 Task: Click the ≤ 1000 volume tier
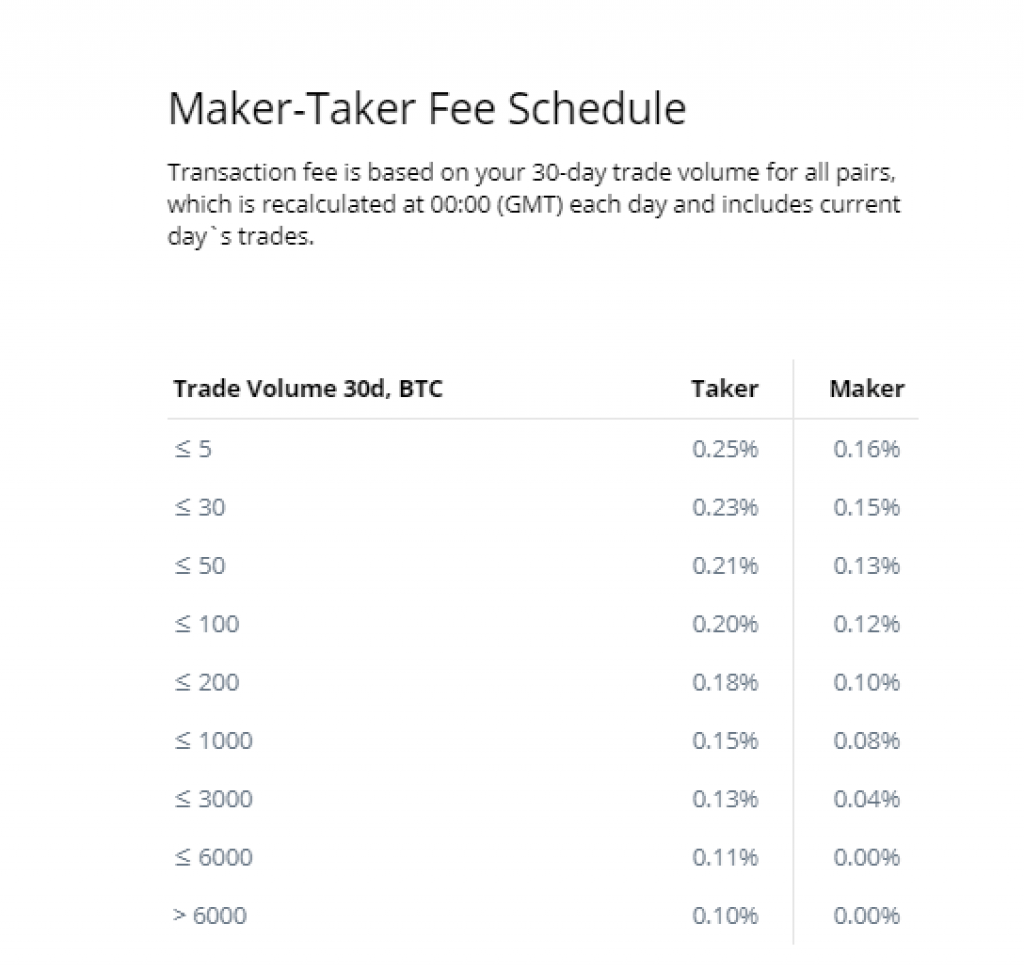[213, 740]
